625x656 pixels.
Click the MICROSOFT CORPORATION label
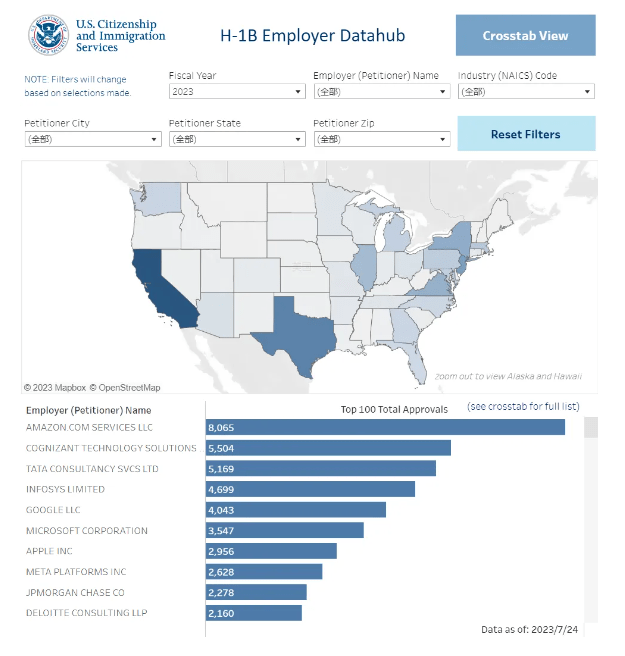87,530
